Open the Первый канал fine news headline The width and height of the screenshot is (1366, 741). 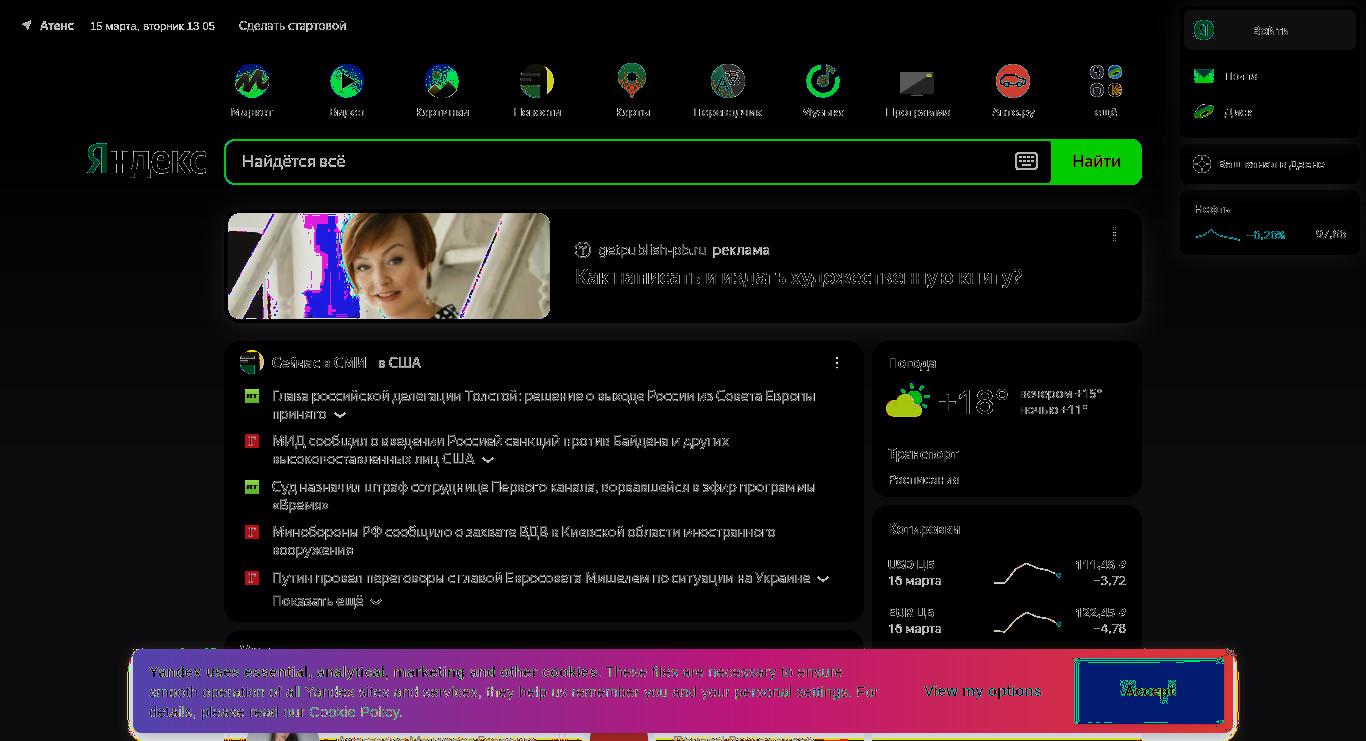(x=543, y=496)
